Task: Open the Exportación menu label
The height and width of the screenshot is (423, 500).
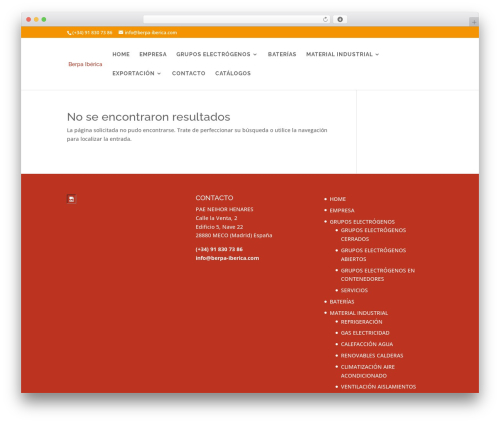Action: click(133, 73)
